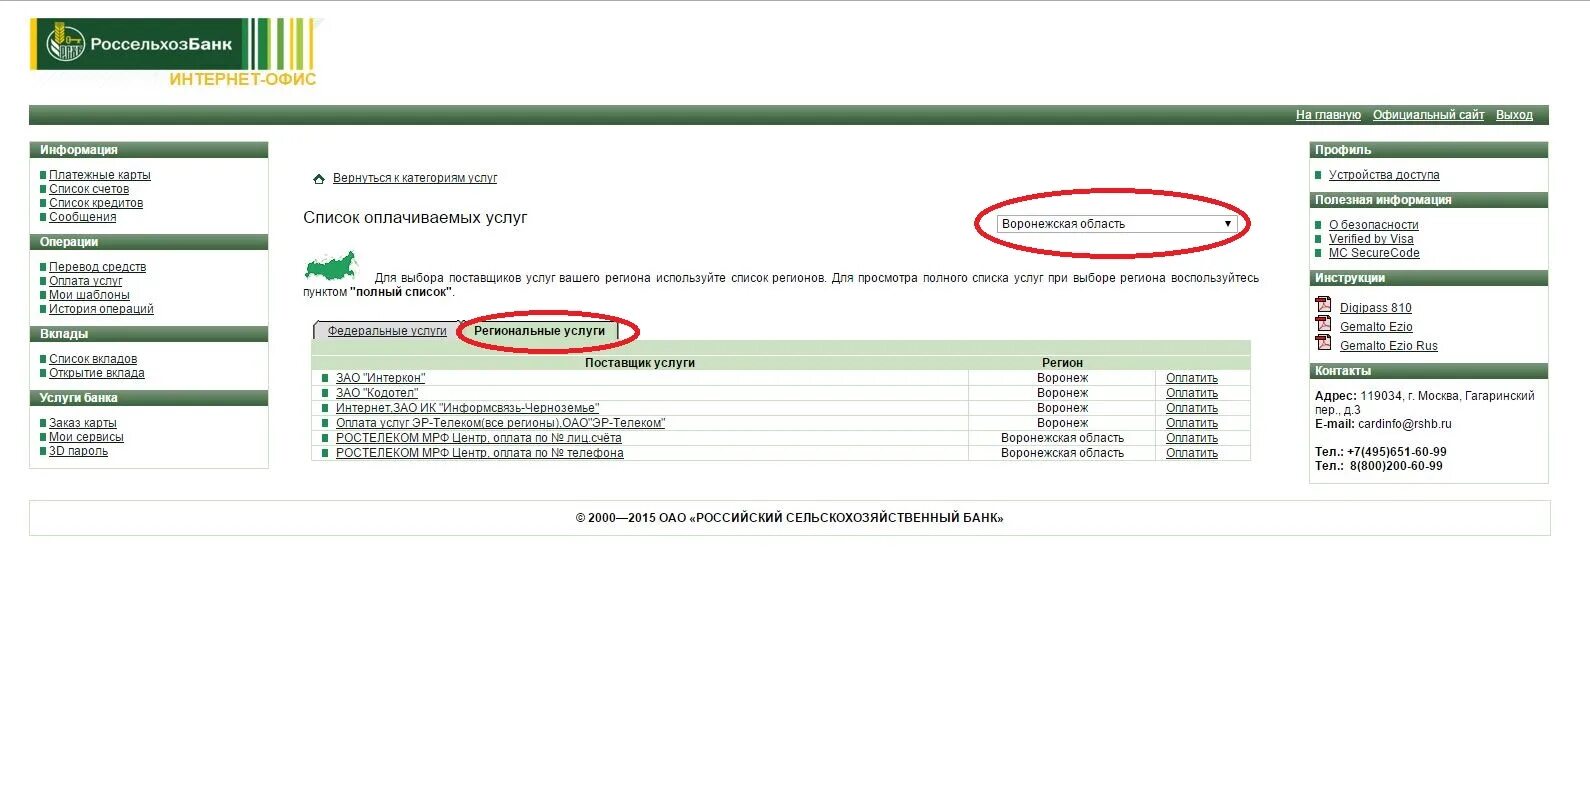Click 'Воронежская область' cell in лиц.счёта row

[x=1062, y=438]
